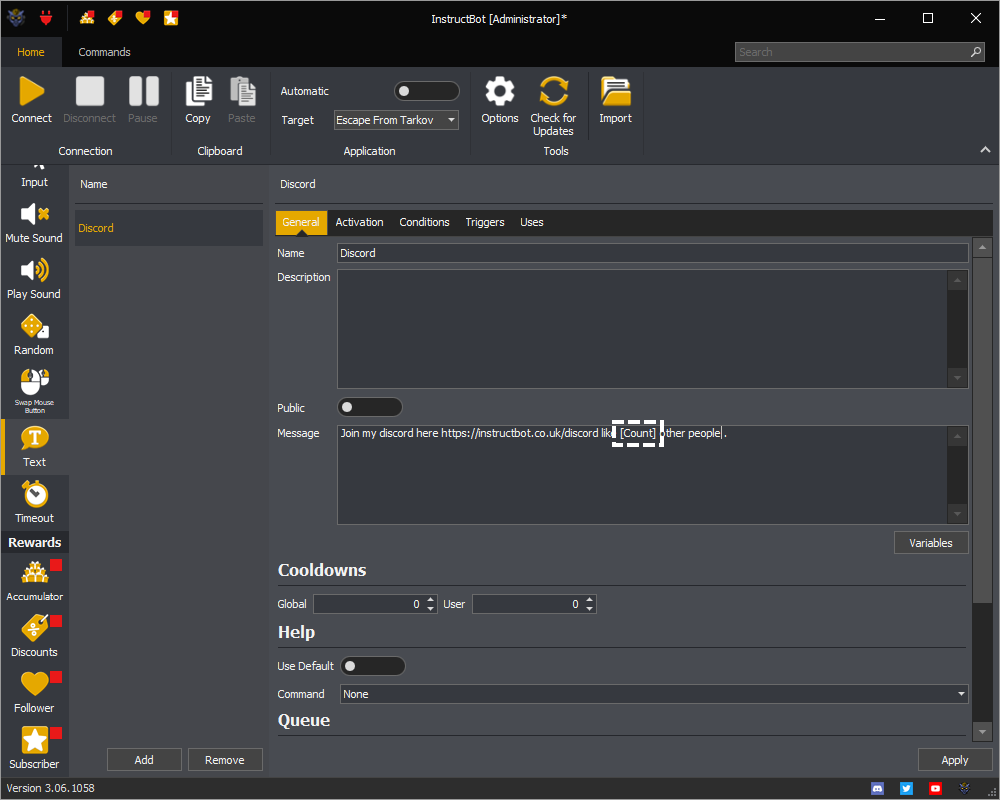
Task: Open the Activation tab
Action: 360,222
